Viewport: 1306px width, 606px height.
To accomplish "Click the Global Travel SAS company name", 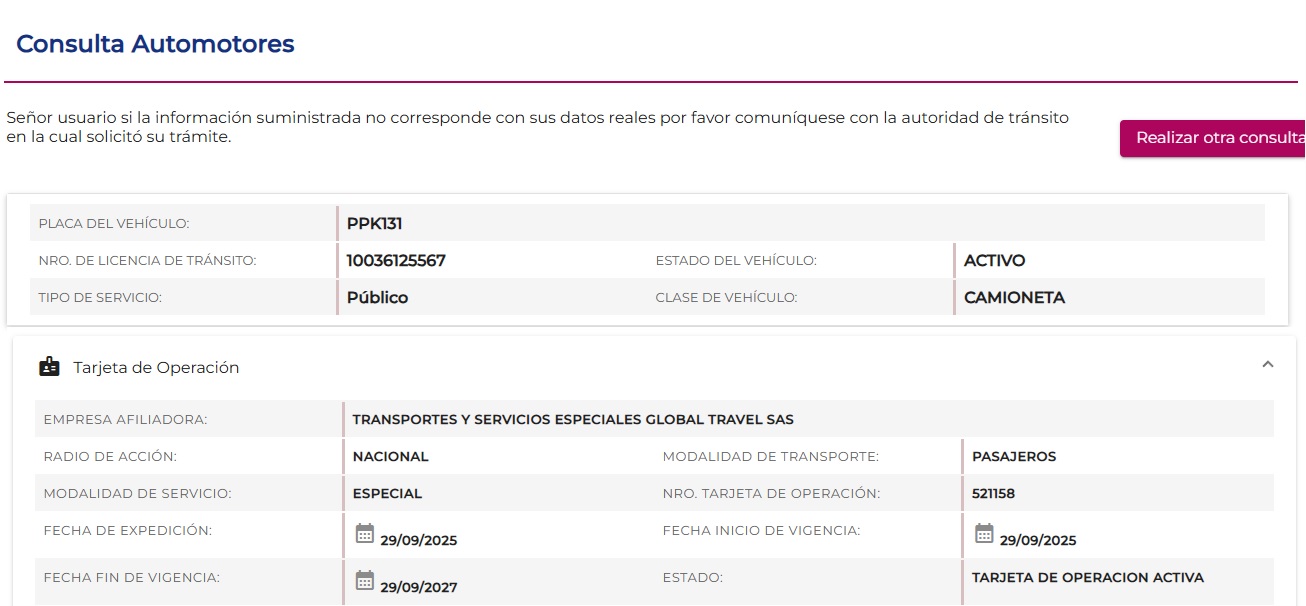I will tap(573, 420).
